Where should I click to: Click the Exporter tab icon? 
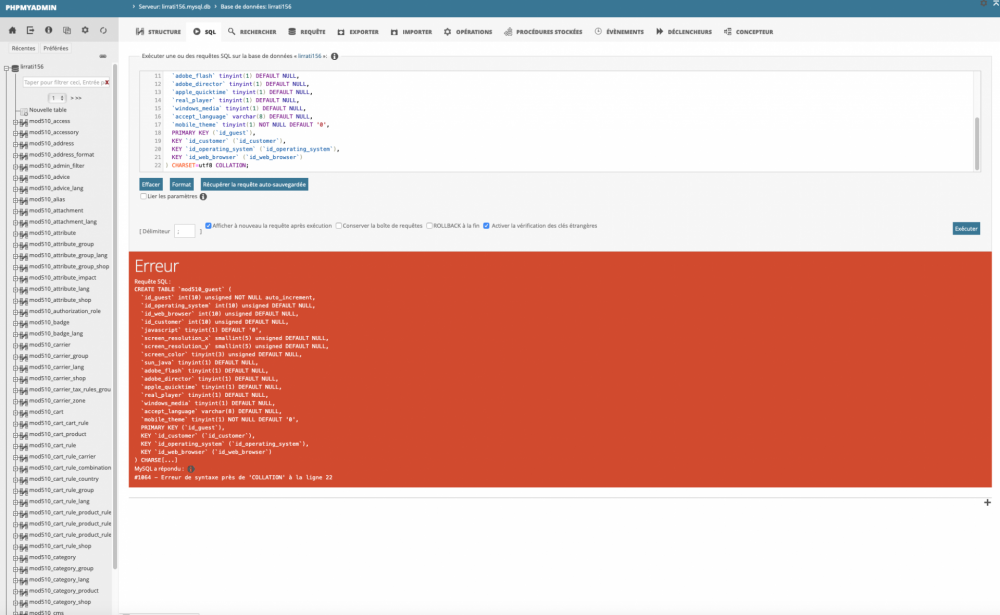[x=341, y=31]
